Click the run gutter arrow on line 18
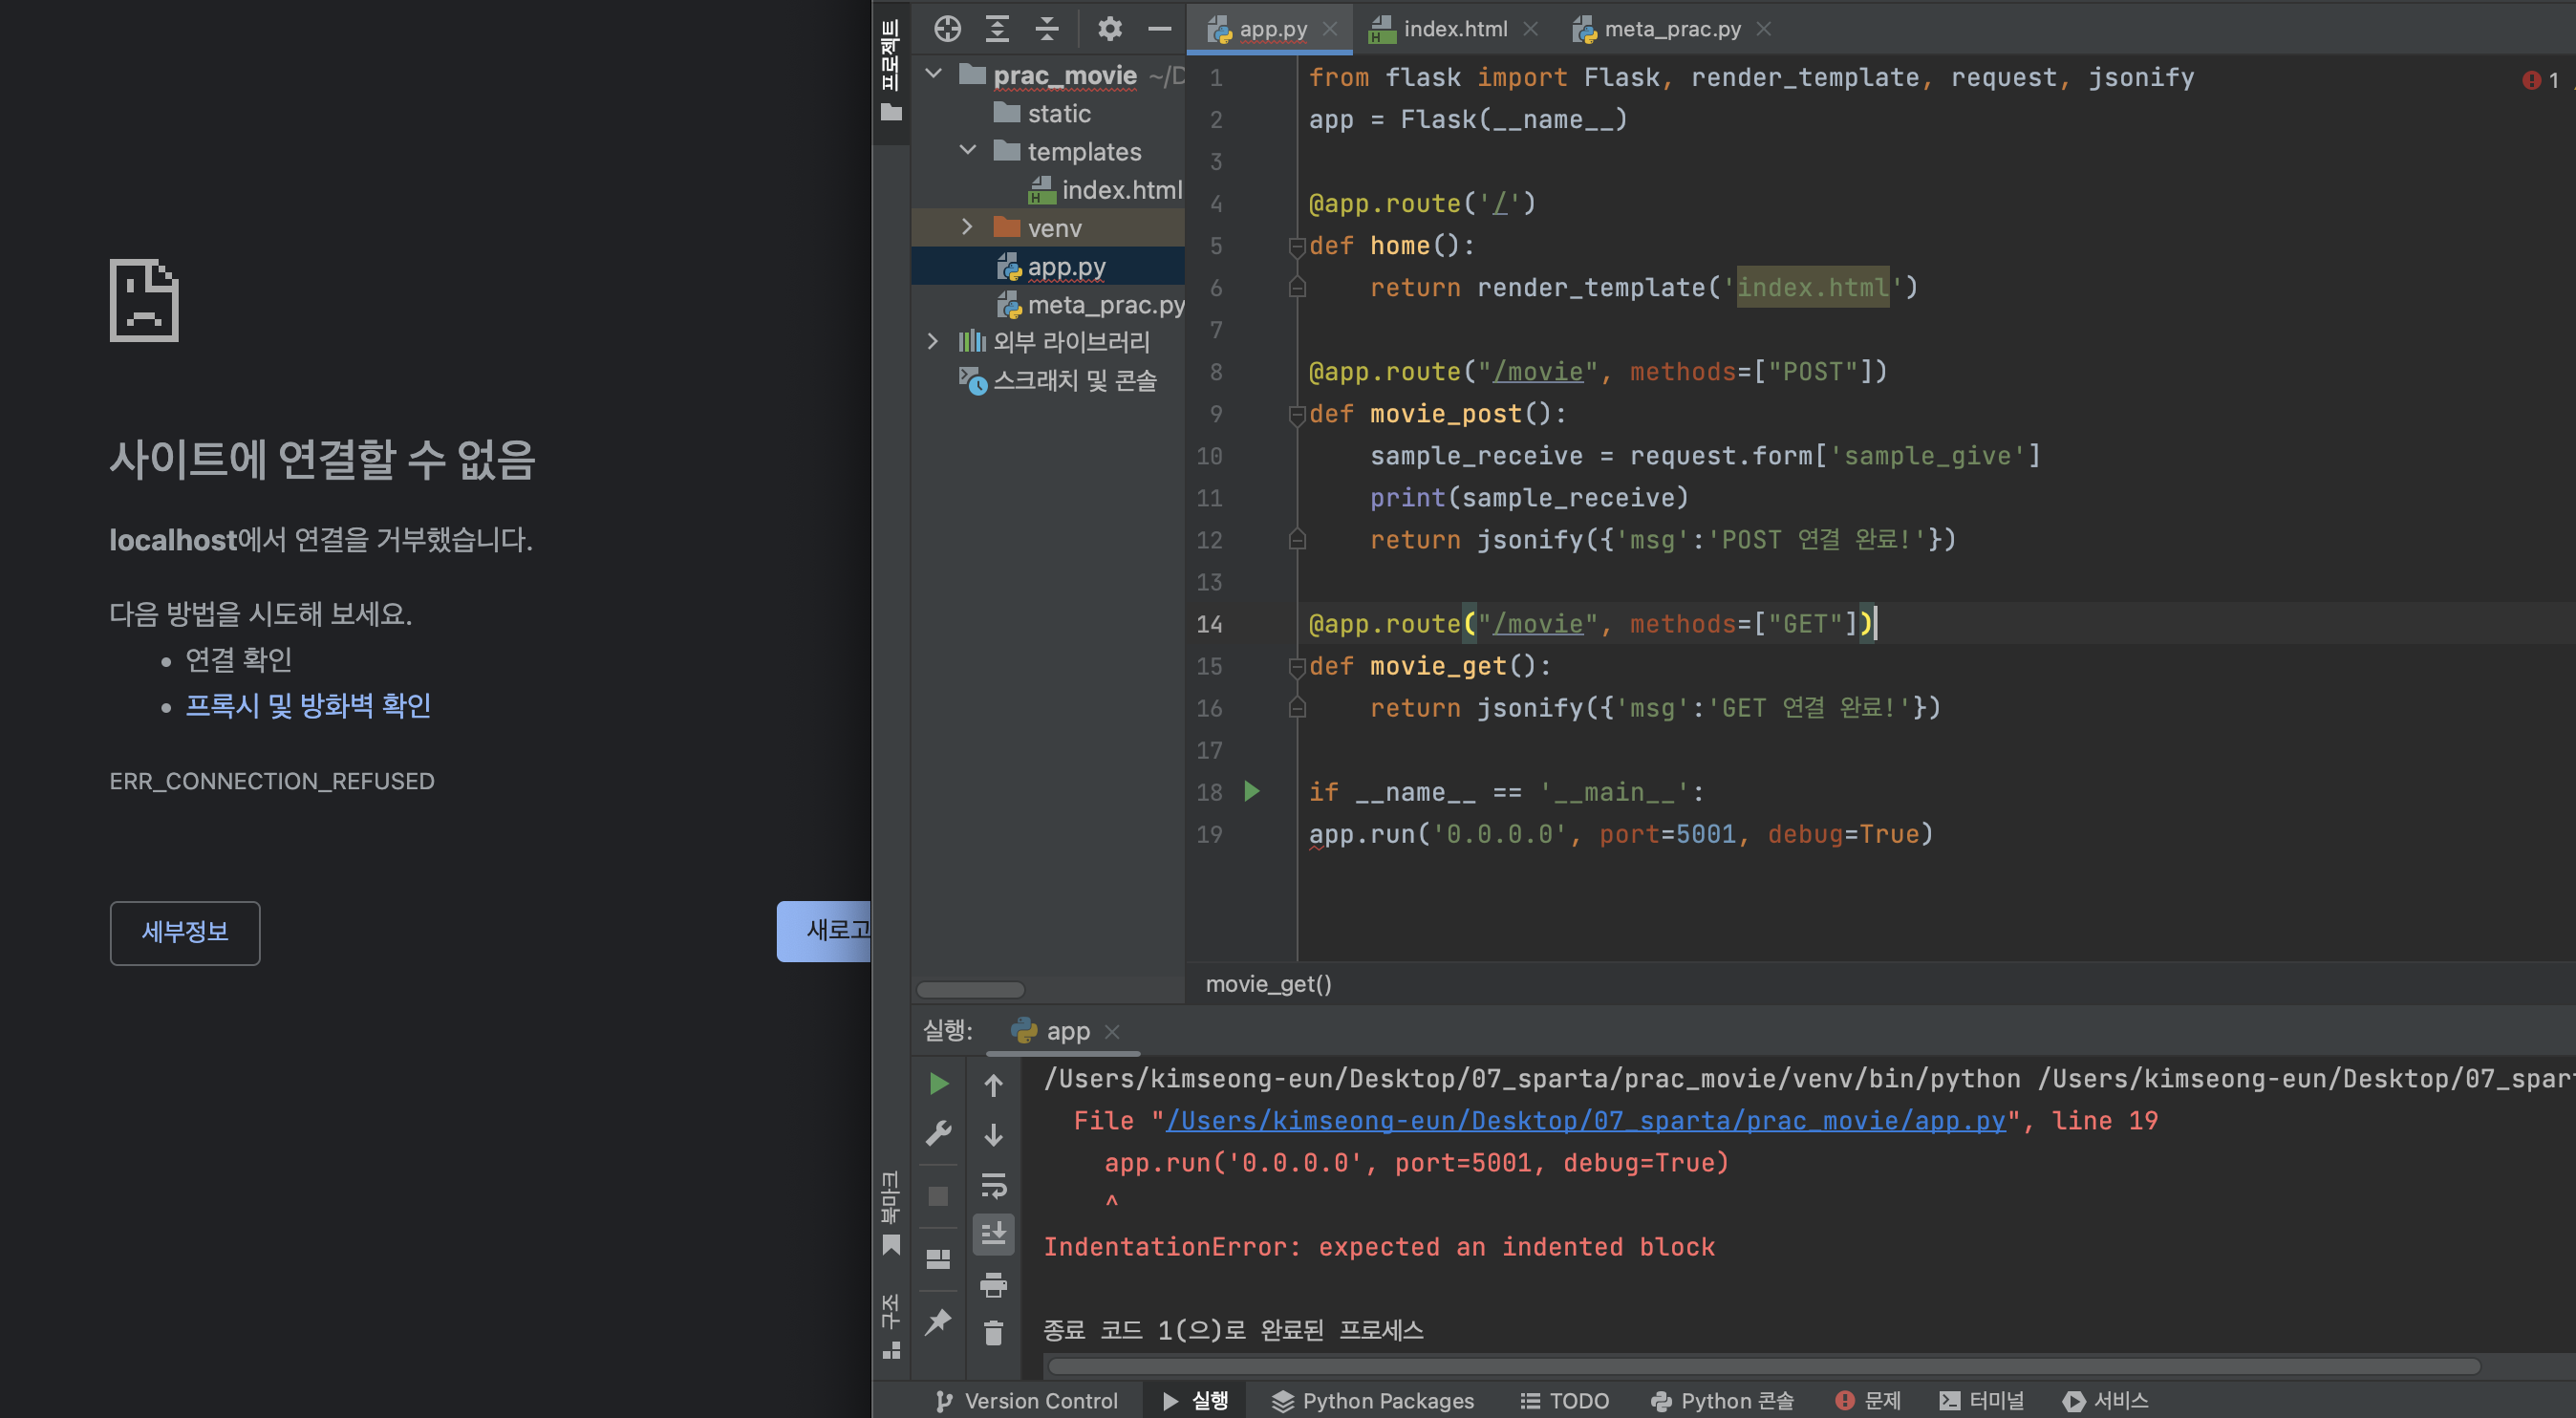Image resolution: width=2576 pixels, height=1418 pixels. 1251,791
